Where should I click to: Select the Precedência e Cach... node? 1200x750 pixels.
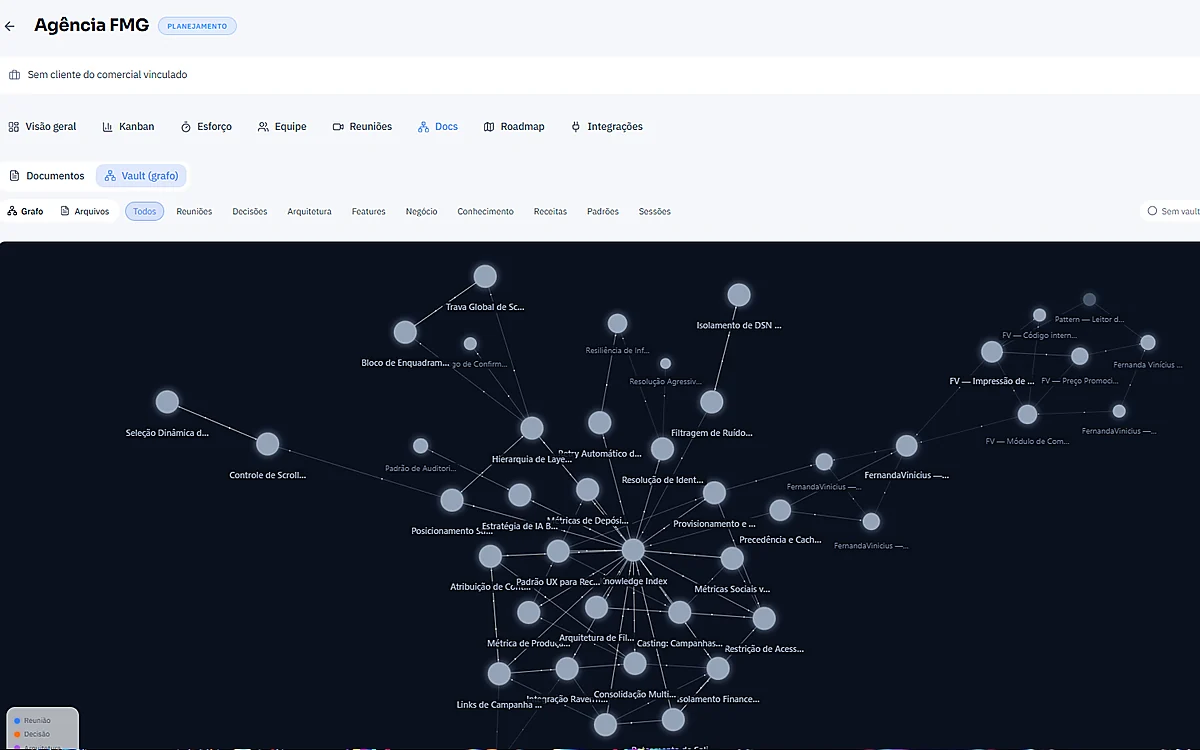click(x=780, y=510)
